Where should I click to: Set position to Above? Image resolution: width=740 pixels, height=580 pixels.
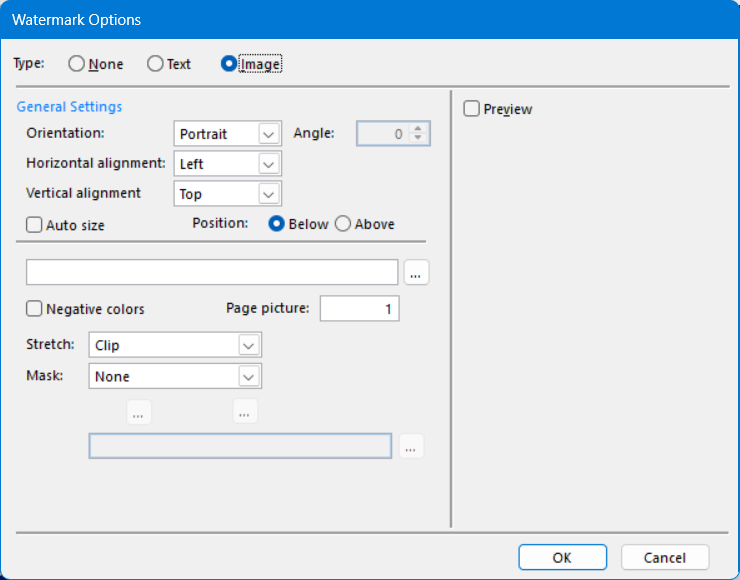343,224
